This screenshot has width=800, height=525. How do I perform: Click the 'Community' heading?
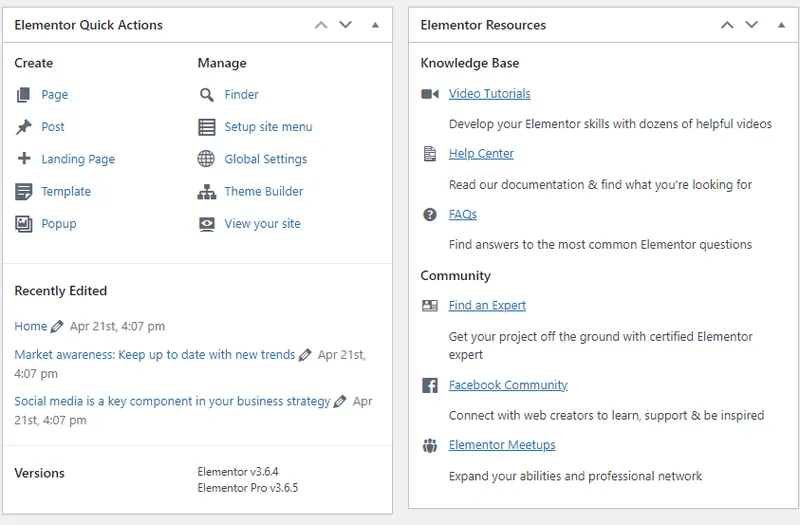pyautogui.click(x=456, y=276)
